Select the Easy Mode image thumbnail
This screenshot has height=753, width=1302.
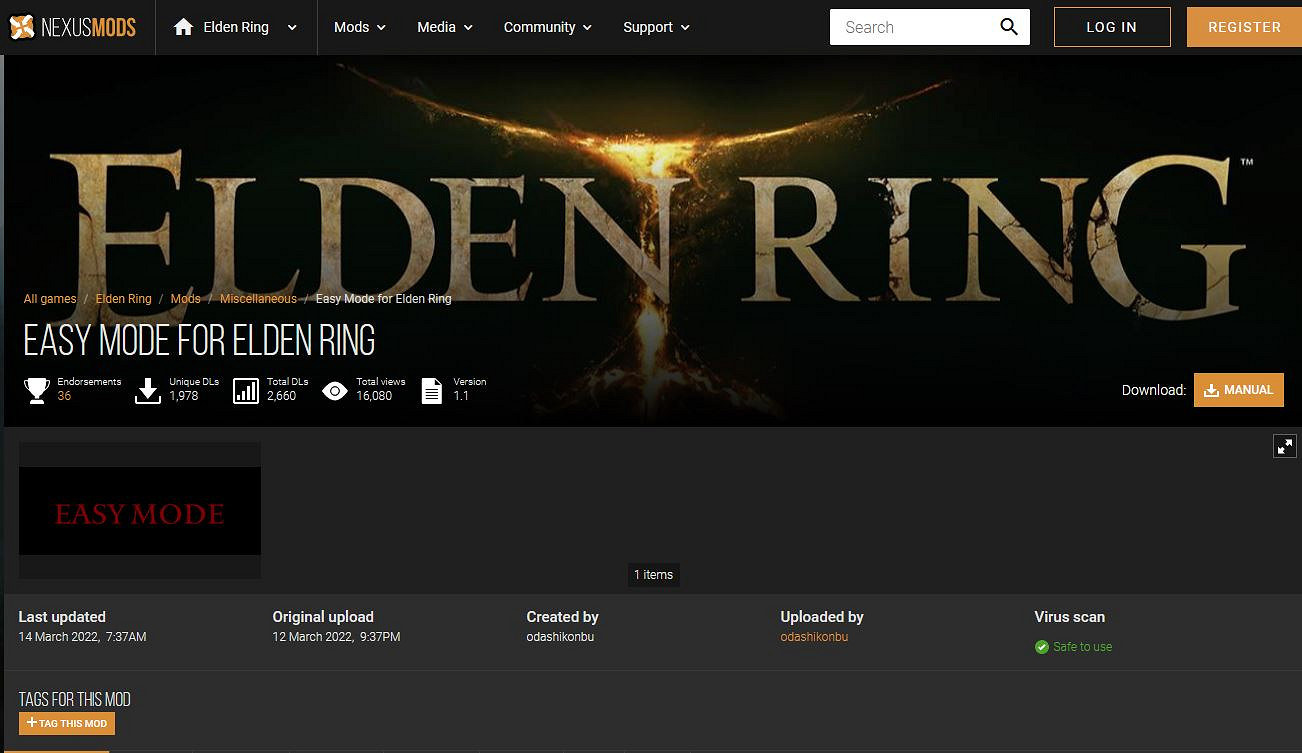coord(140,511)
